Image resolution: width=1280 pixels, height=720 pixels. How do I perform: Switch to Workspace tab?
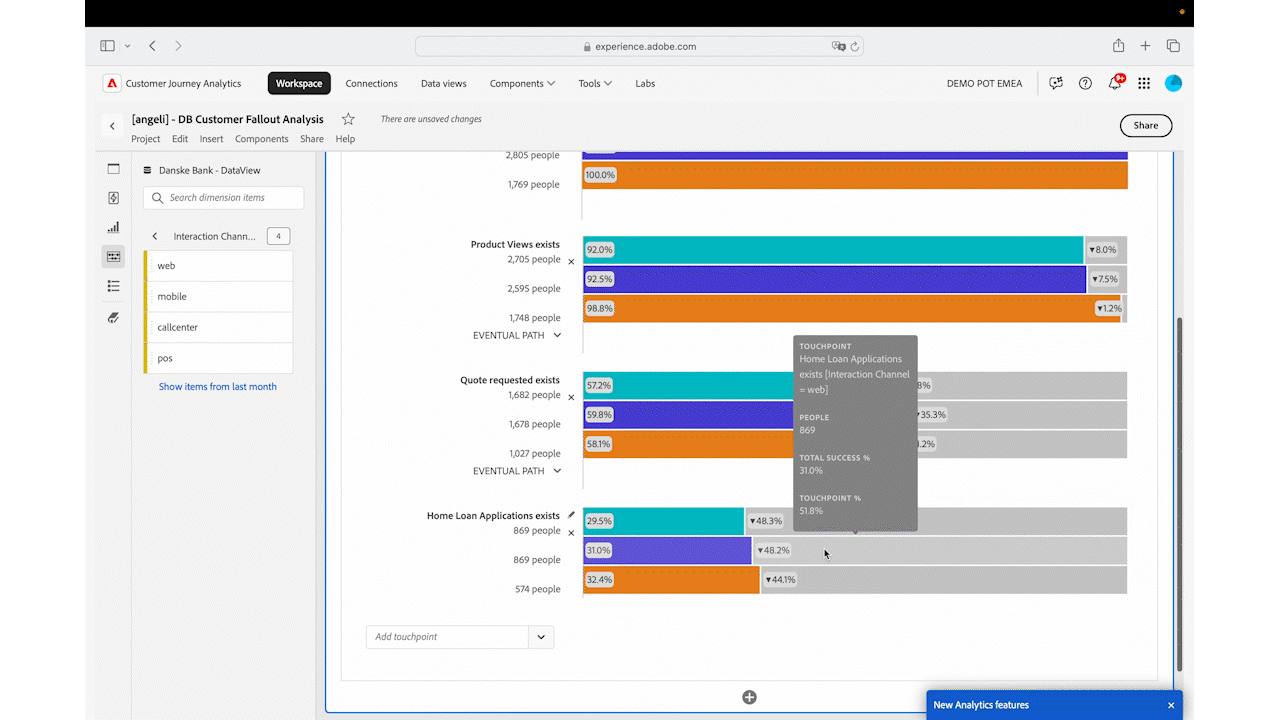pos(299,84)
